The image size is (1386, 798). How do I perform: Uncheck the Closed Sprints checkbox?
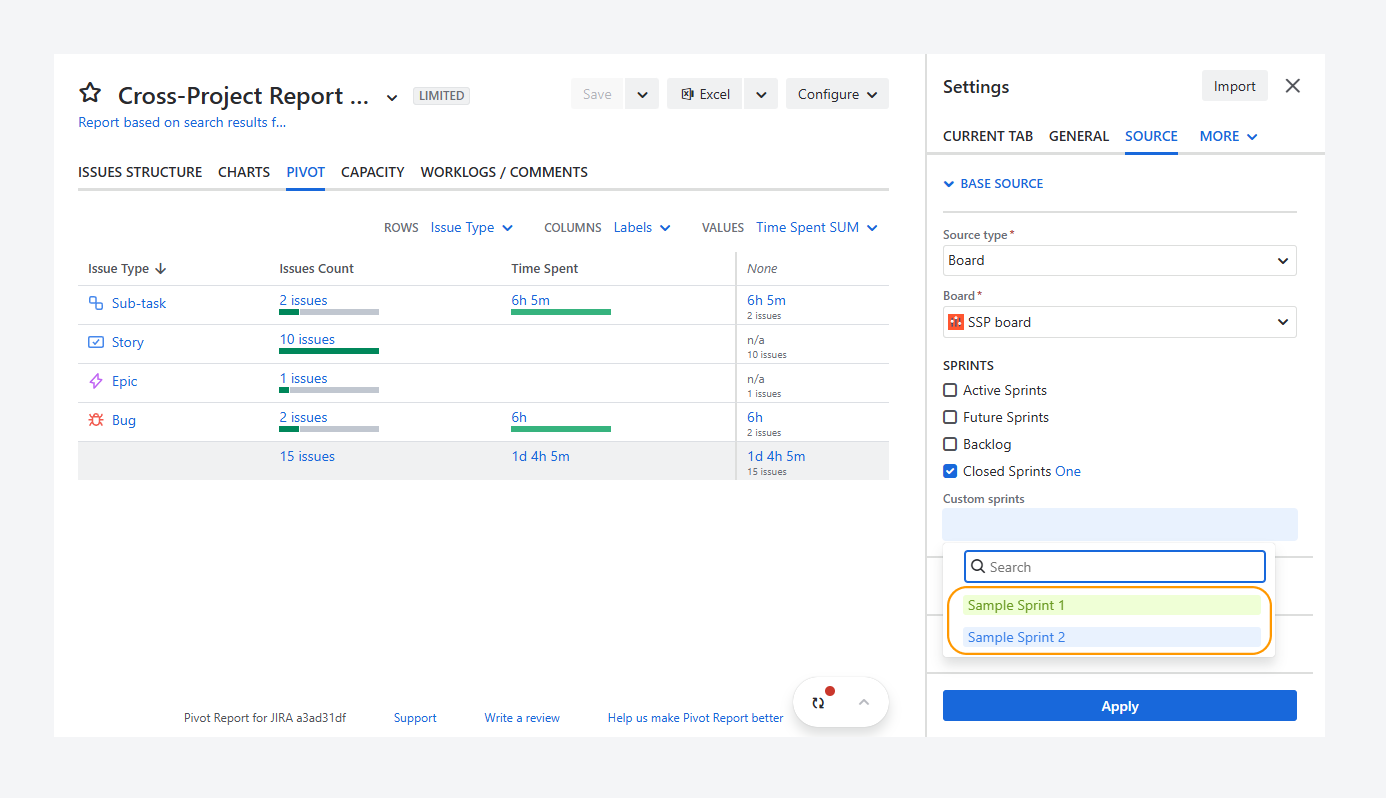[x=950, y=471]
